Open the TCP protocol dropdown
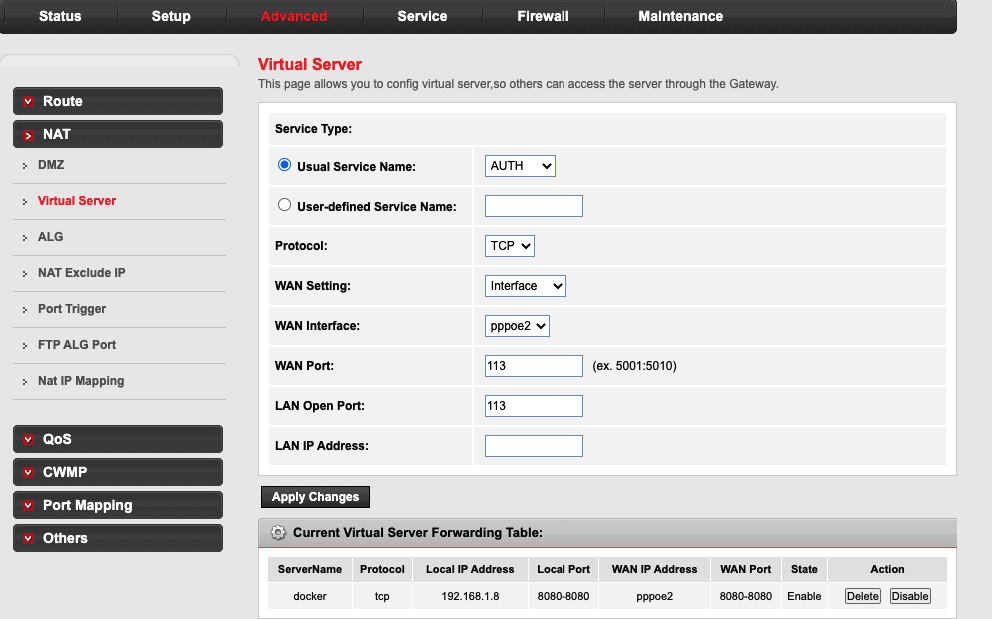992x619 pixels. 510,246
